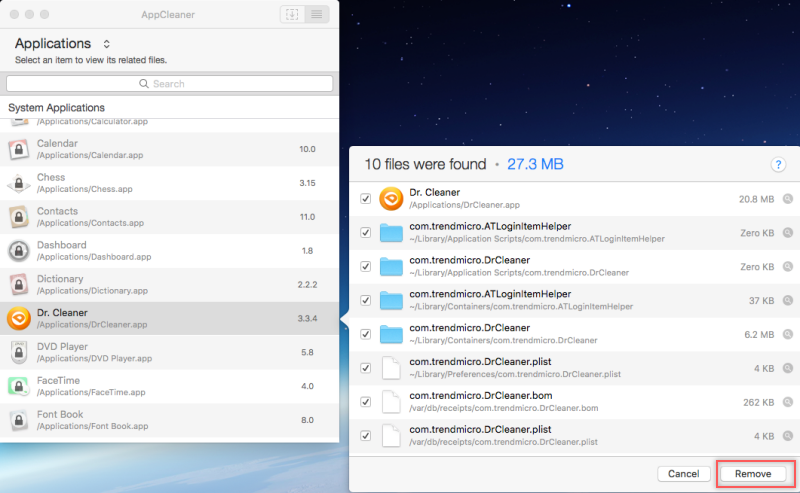This screenshot has width=800, height=493.
Task: Click the Remove button
Action: 754,473
